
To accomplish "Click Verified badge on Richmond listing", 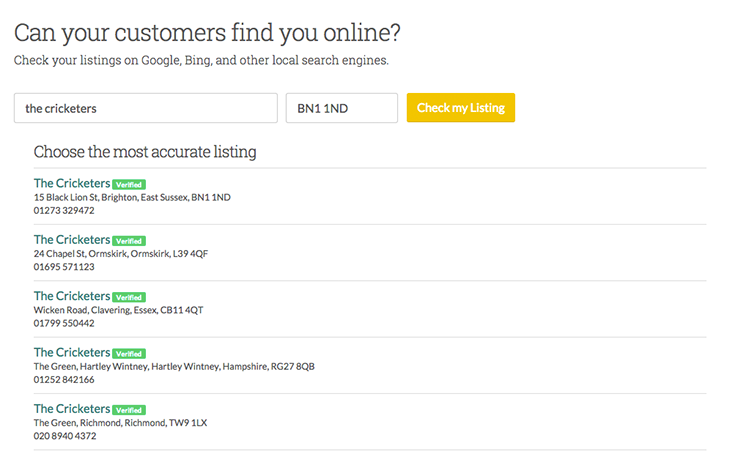I will 129,410.
